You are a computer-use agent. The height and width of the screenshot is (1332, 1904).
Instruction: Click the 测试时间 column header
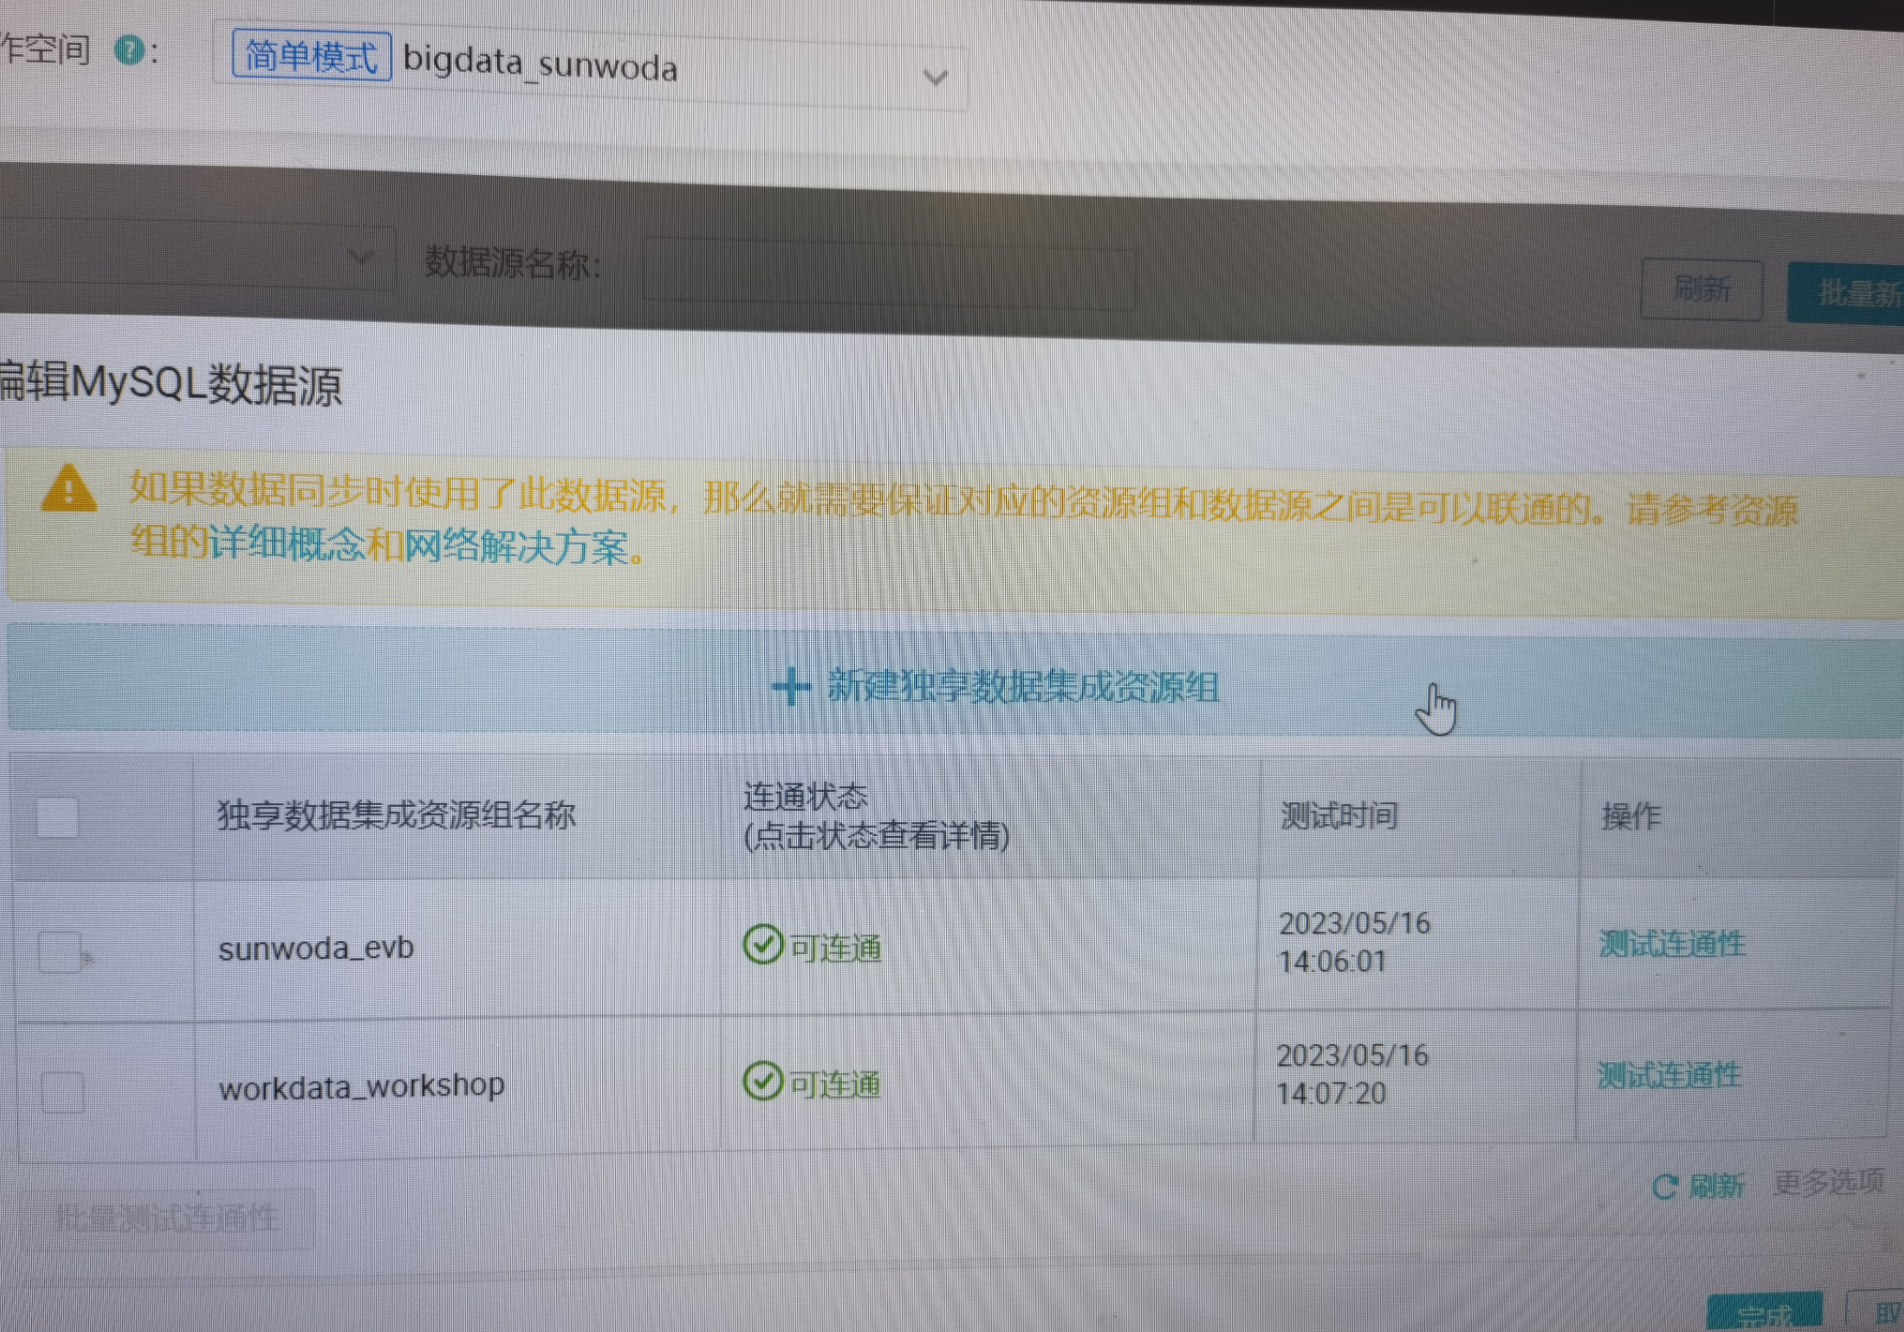pyautogui.click(x=1340, y=816)
